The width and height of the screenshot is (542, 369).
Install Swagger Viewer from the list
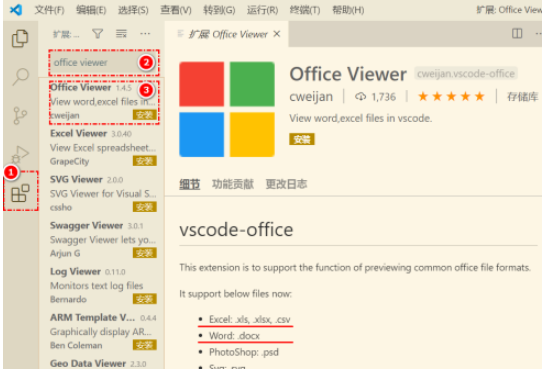point(144,253)
